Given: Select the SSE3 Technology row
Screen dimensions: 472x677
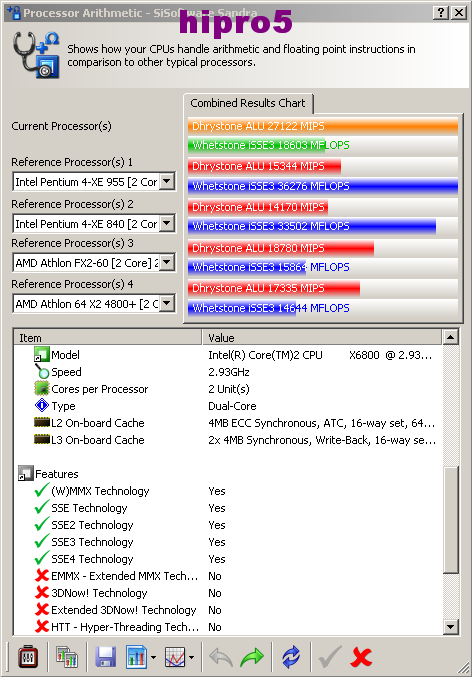Looking at the screenshot, I should [228, 541].
